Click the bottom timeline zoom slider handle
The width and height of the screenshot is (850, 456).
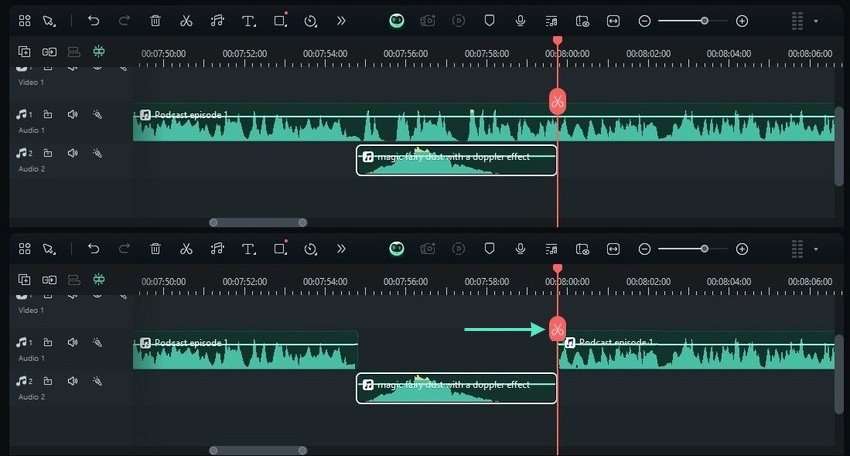click(x=704, y=249)
